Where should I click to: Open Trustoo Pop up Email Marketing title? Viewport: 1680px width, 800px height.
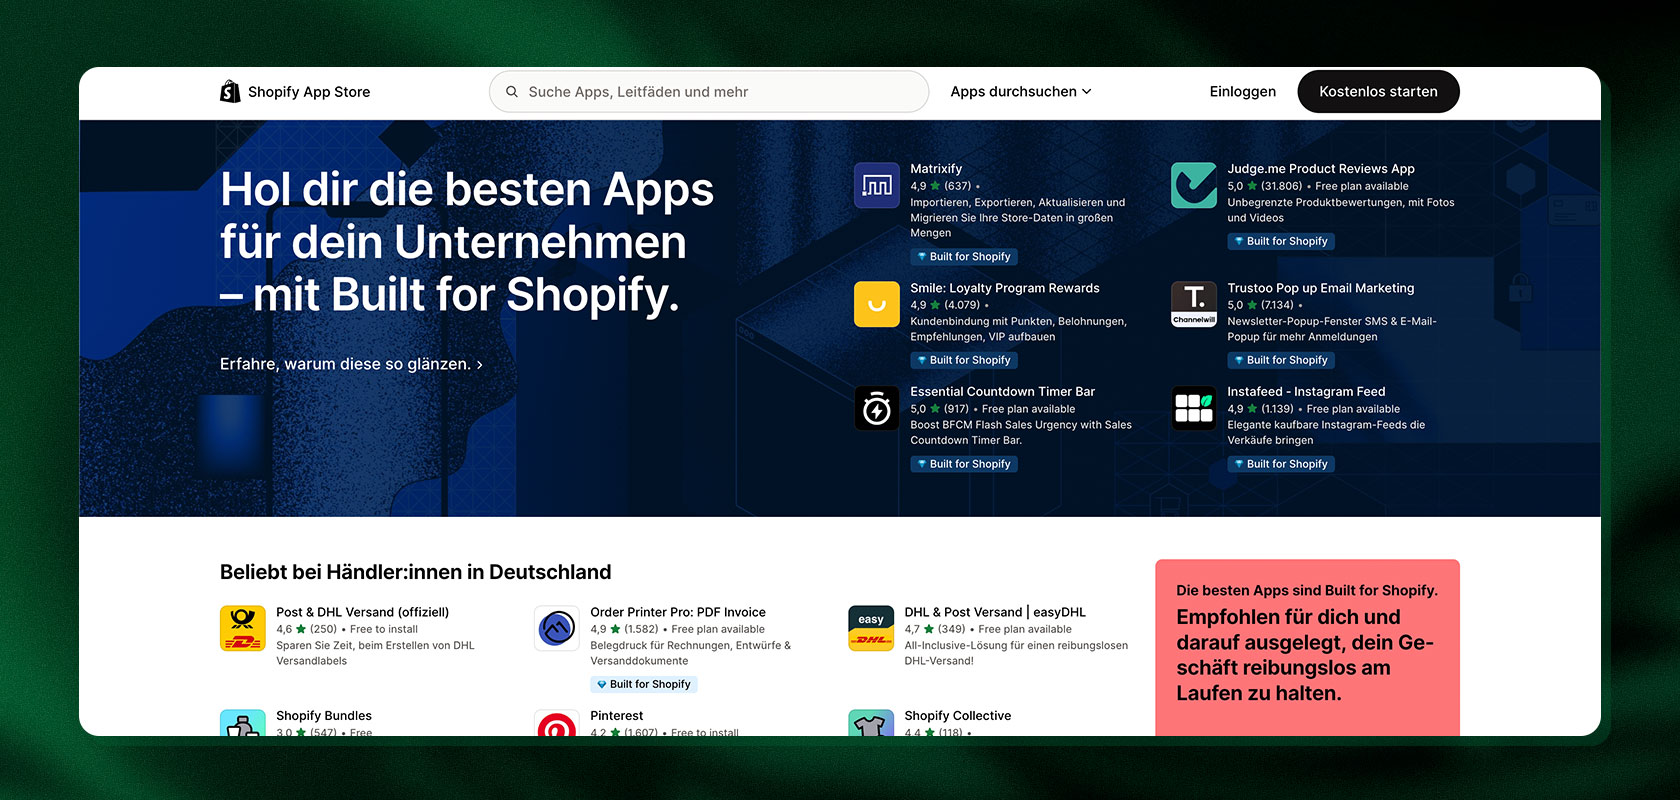[x=1321, y=288]
